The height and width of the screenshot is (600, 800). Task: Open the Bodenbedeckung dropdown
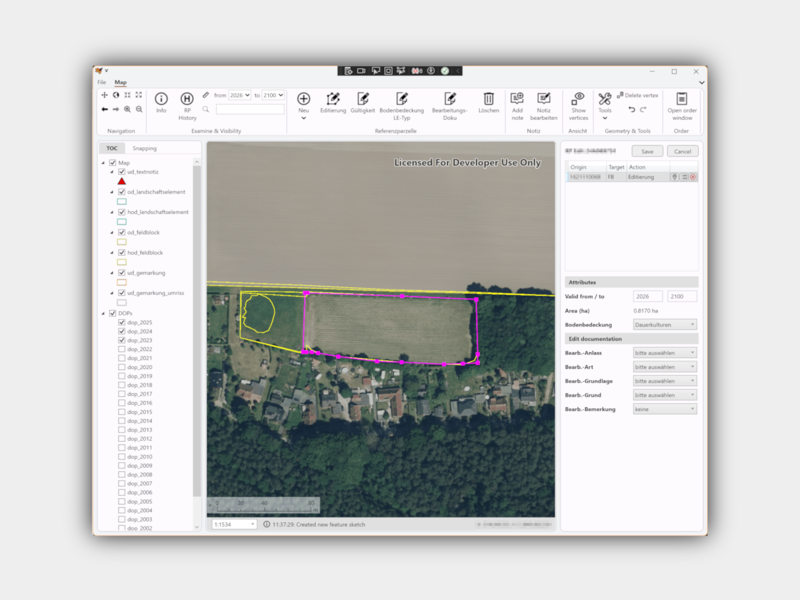[665, 324]
